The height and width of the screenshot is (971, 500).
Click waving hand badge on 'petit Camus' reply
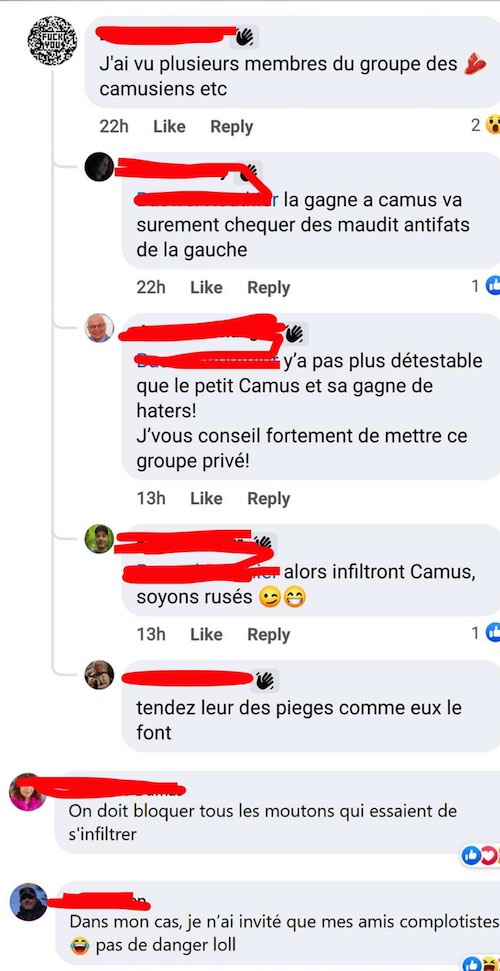point(295,334)
